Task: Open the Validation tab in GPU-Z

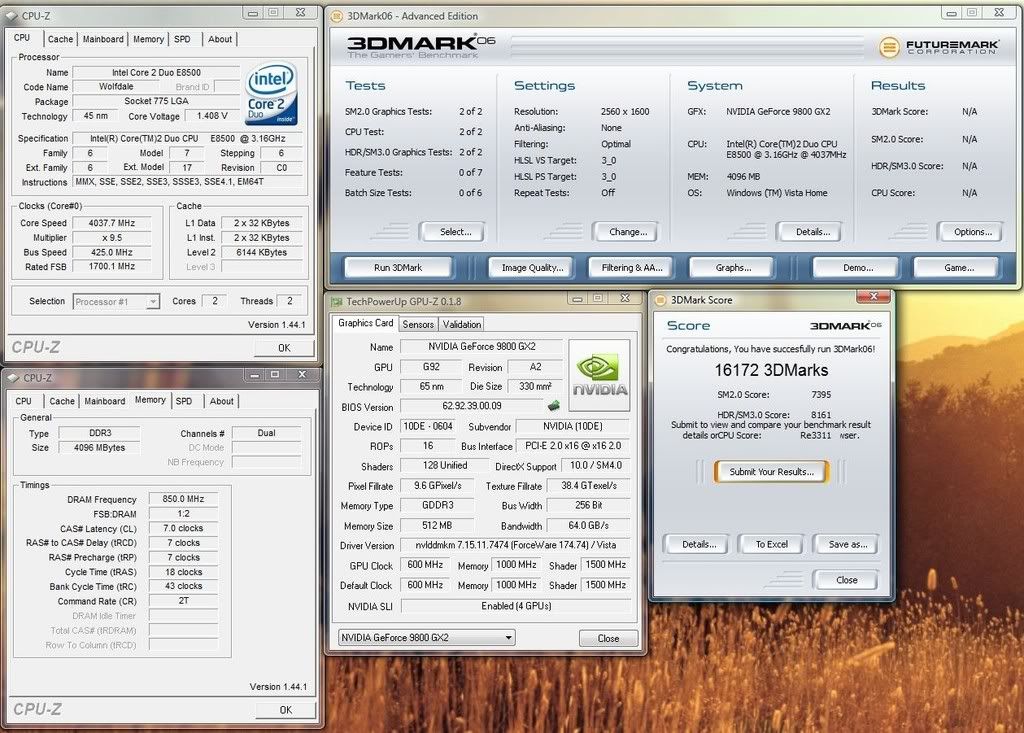Action: click(x=460, y=324)
